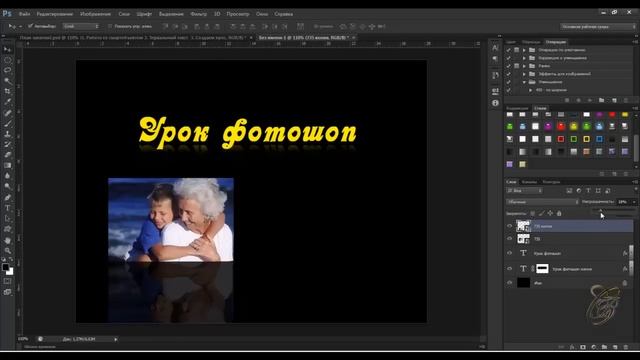Expand the second action set folder
This screenshot has width=640, height=360.
point(524,58)
